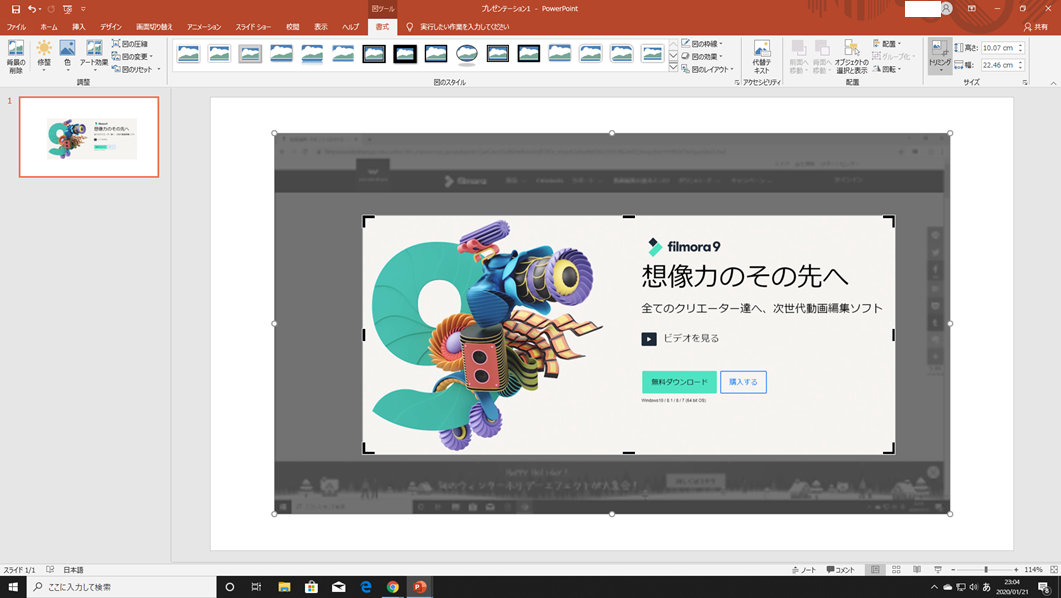Open Chrome from the taskbar
This screenshot has width=1061, height=598.
coord(392,586)
